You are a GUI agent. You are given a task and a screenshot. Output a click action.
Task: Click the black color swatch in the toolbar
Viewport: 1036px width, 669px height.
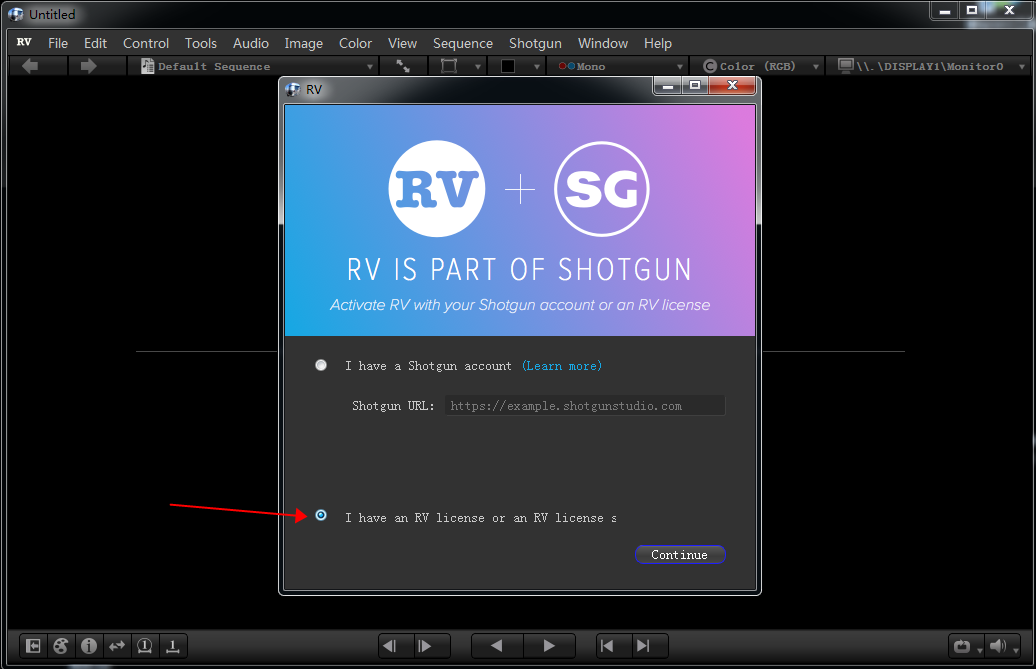pyautogui.click(x=509, y=64)
